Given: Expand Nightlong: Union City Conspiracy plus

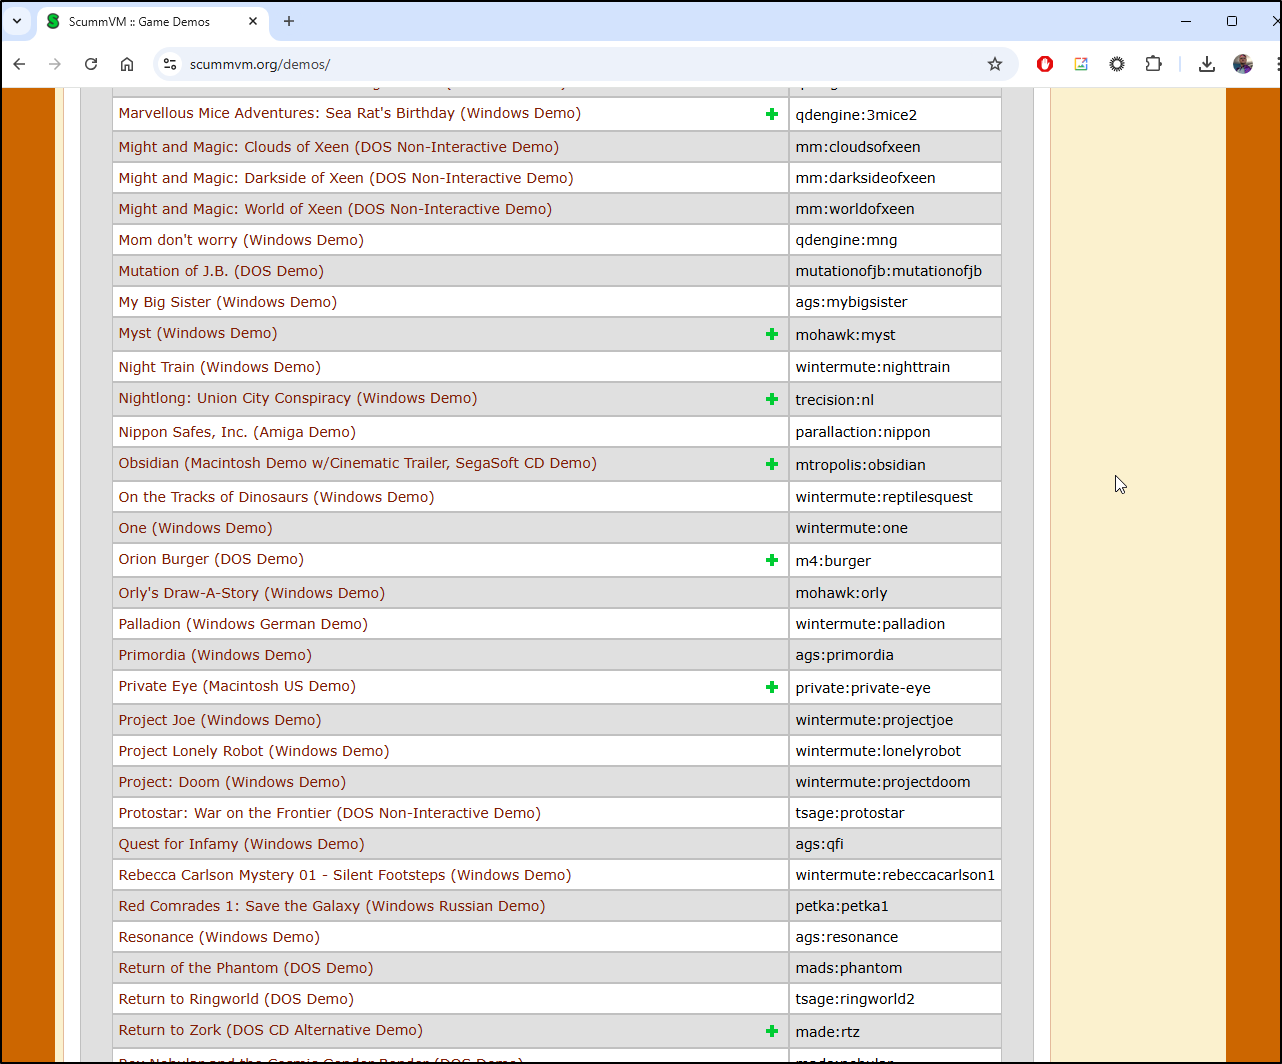Looking at the screenshot, I should (771, 399).
